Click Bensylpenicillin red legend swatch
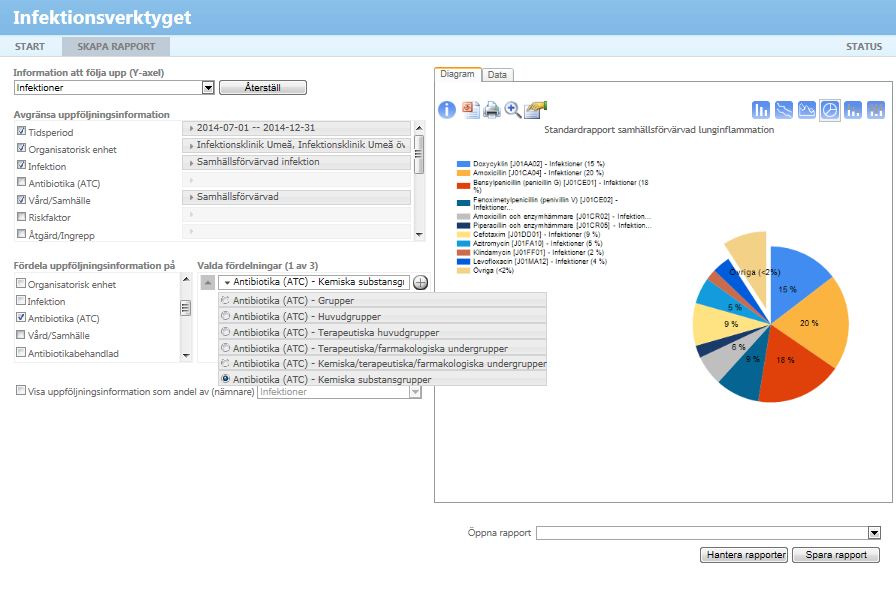The image size is (896, 610). point(463,186)
